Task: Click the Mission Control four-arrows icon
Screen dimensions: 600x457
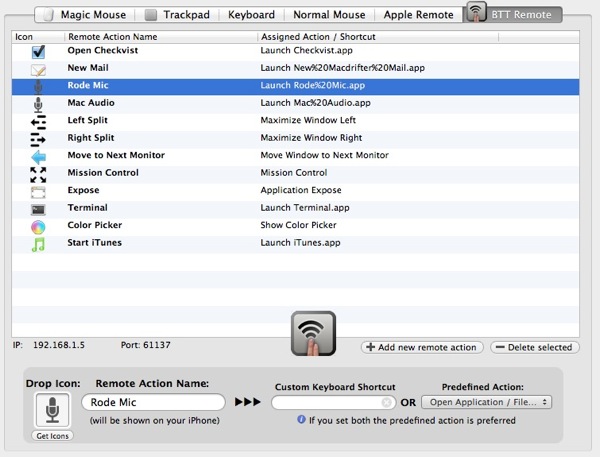Action: pyautogui.click(x=38, y=175)
